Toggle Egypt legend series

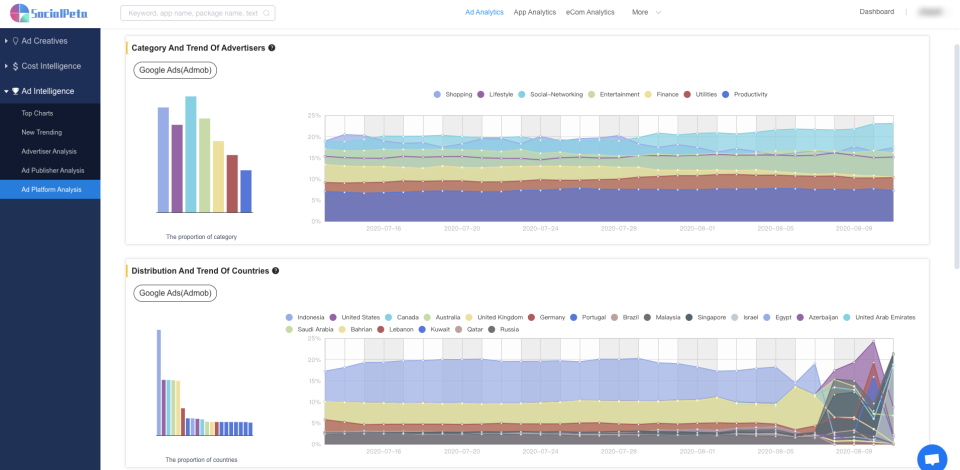(x=778, y=317)
